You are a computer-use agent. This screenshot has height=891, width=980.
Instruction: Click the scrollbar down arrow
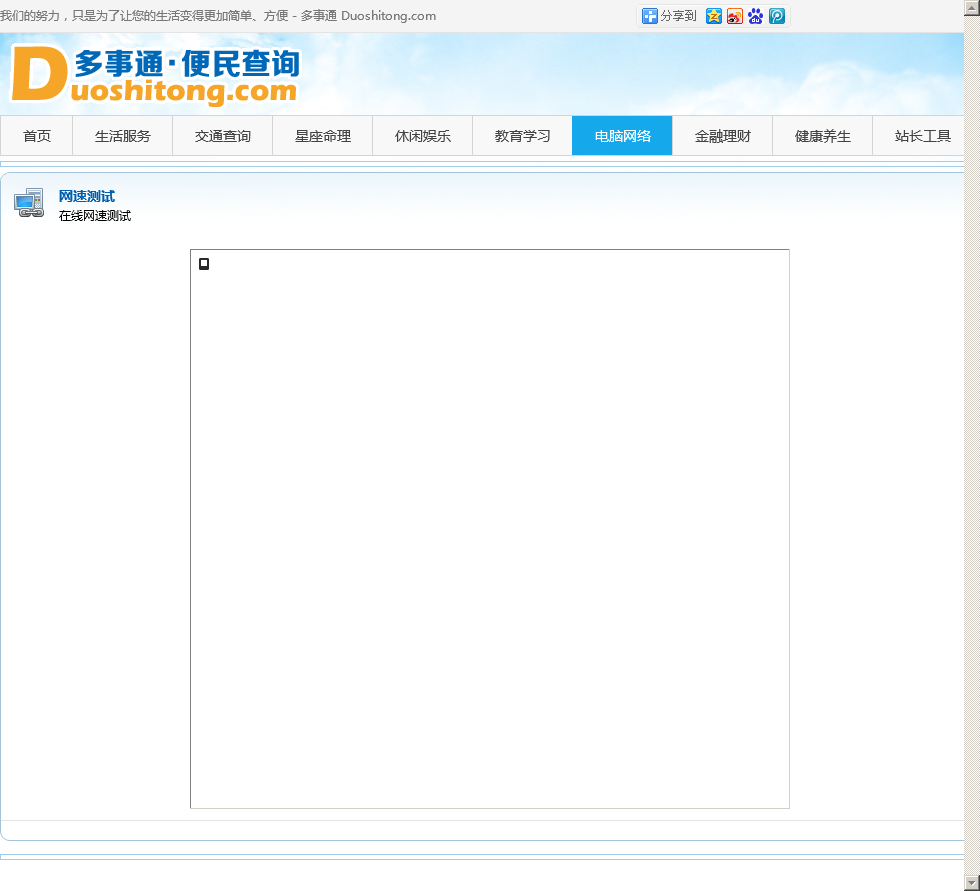(972, 884)
